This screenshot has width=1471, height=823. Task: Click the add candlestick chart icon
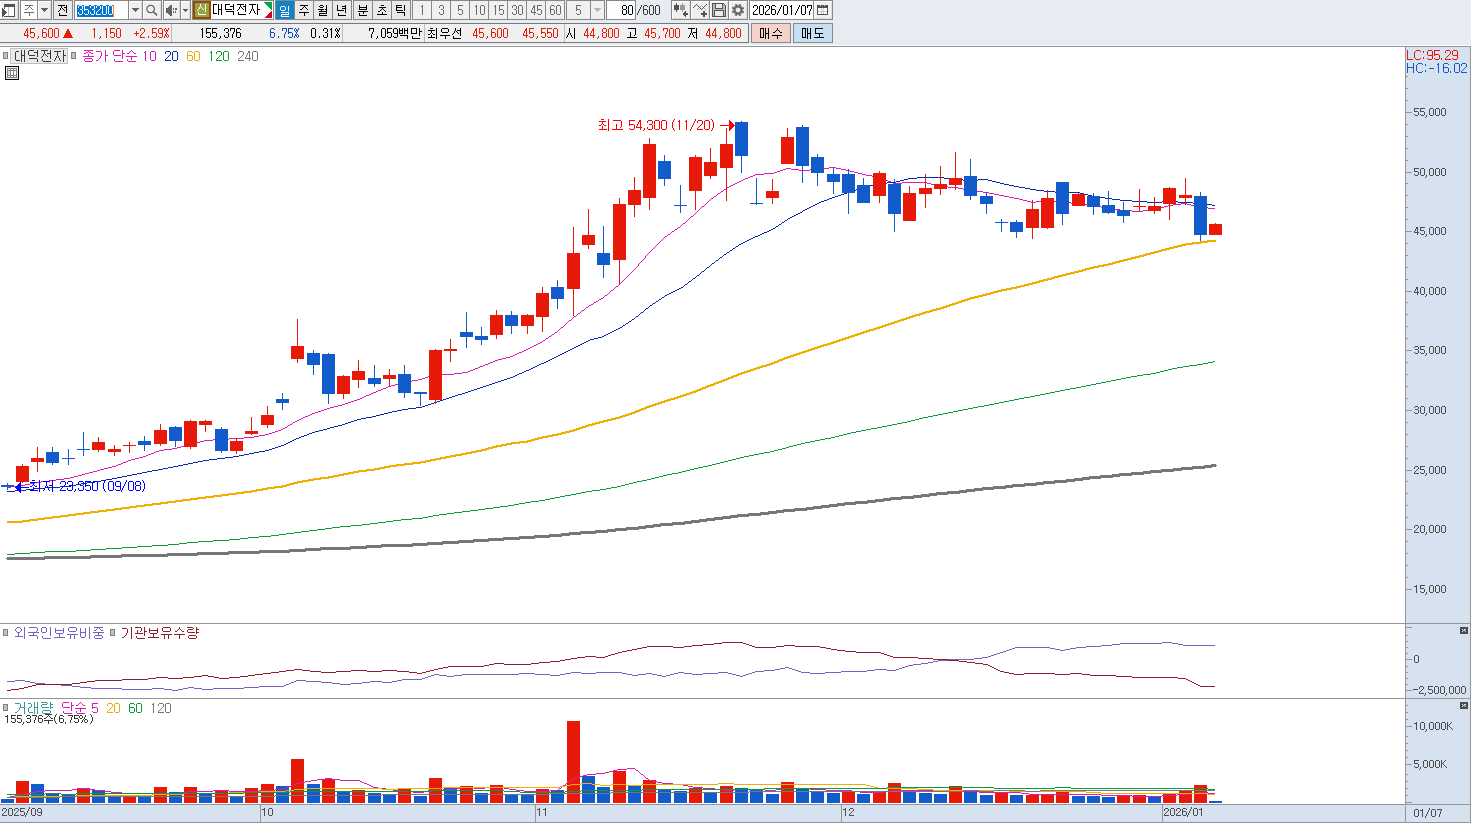[x=680, y=10]
